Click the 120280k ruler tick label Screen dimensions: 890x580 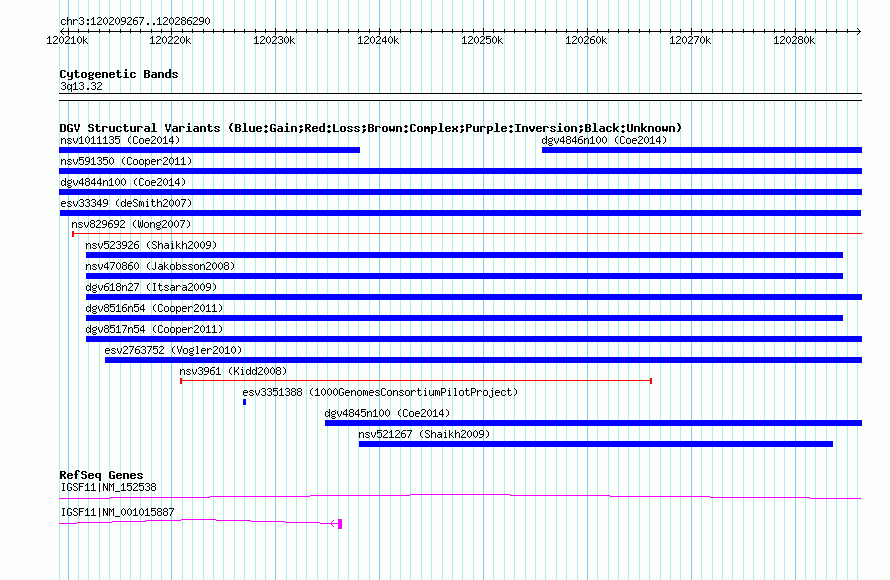794,40
